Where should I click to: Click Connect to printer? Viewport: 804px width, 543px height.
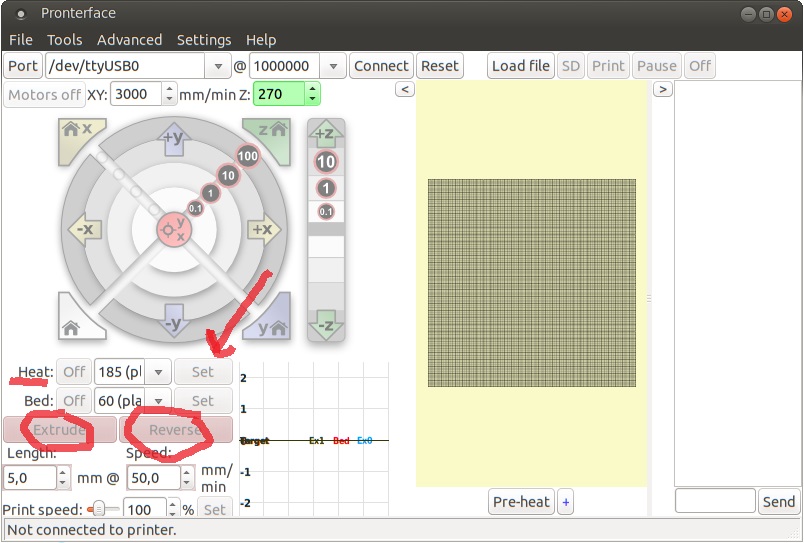pyautogui.click(x=381, y=66)
